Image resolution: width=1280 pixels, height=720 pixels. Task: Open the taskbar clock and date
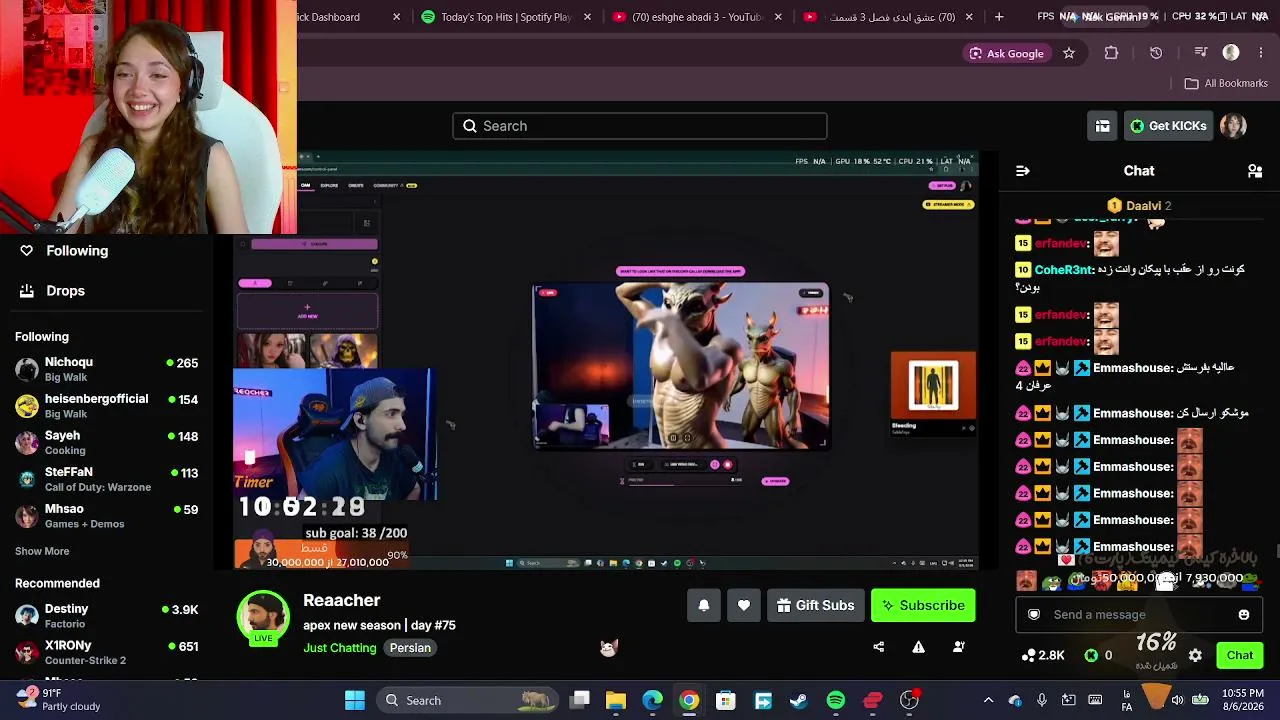[x=1242, y=700]
